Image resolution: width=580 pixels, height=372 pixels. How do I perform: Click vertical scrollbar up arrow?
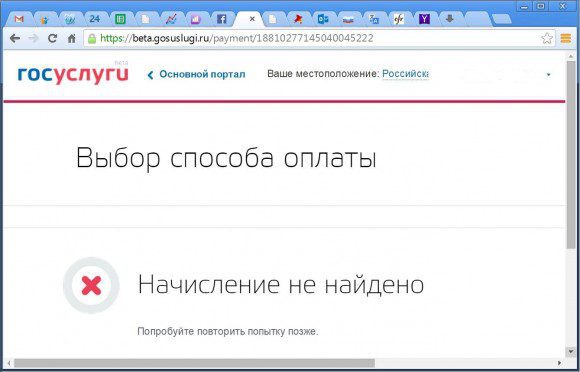(x=571, y=56)
